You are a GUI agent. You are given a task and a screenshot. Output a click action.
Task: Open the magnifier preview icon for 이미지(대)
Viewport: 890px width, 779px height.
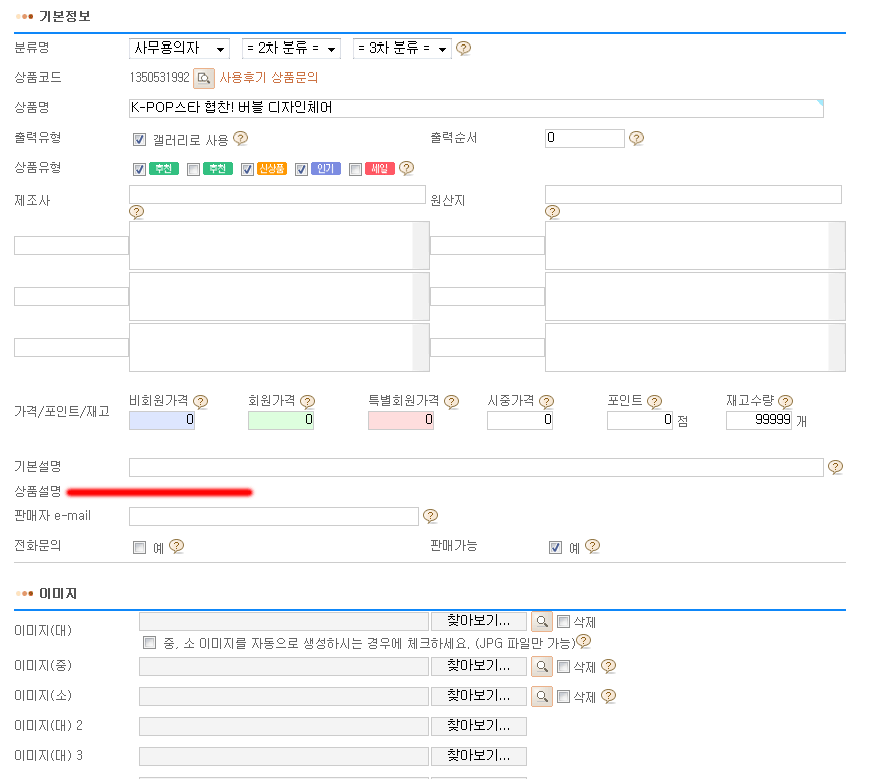click(x=541, y=622)
